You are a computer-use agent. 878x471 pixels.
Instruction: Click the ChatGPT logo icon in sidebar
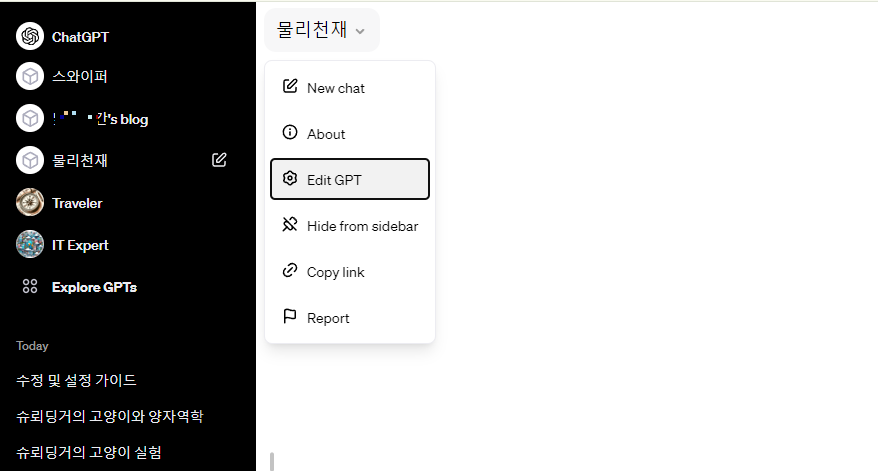tap(30, 36)
